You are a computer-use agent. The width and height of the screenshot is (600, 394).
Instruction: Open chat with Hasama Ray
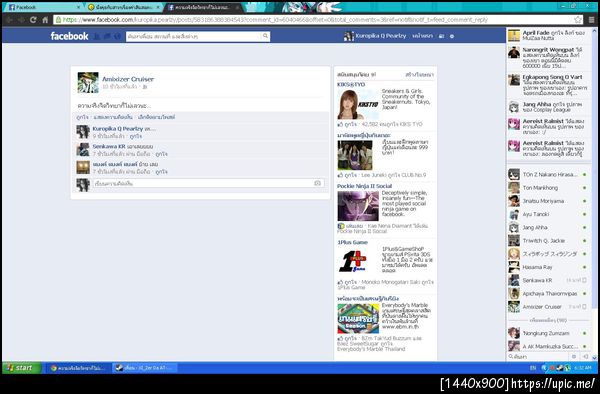(548, 267)
